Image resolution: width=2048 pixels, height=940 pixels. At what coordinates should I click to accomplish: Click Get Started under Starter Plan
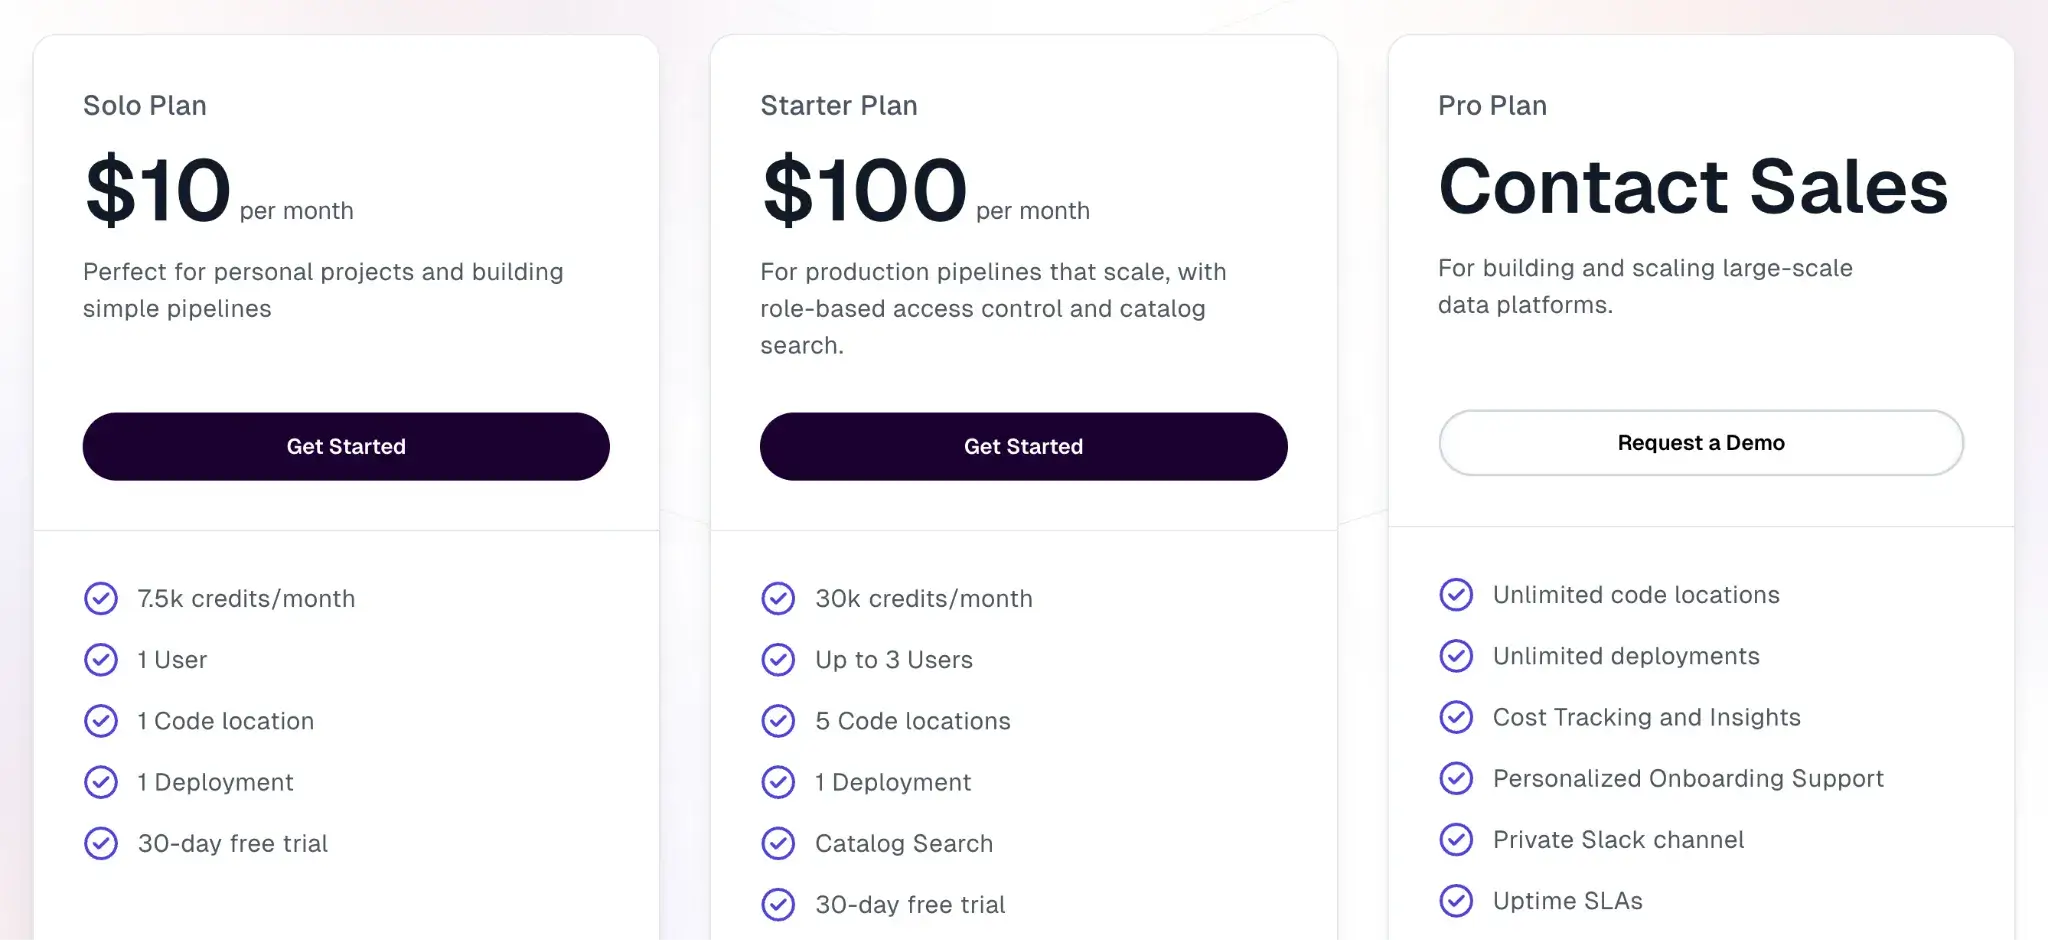[1023, 446]
